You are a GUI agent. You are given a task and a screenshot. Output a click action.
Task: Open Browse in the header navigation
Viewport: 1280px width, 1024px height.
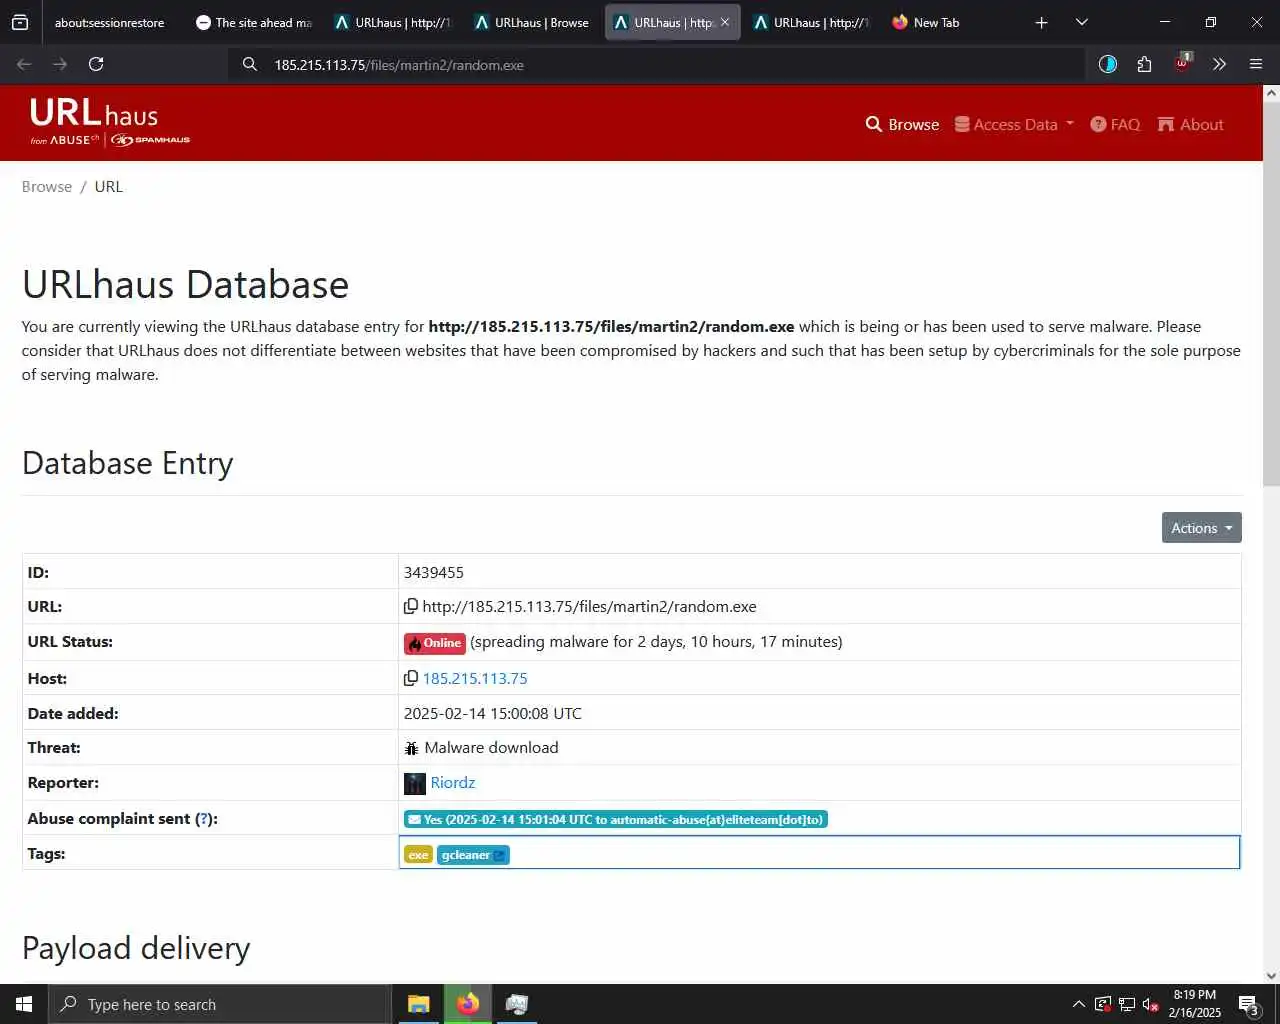(x=902, y=124)
